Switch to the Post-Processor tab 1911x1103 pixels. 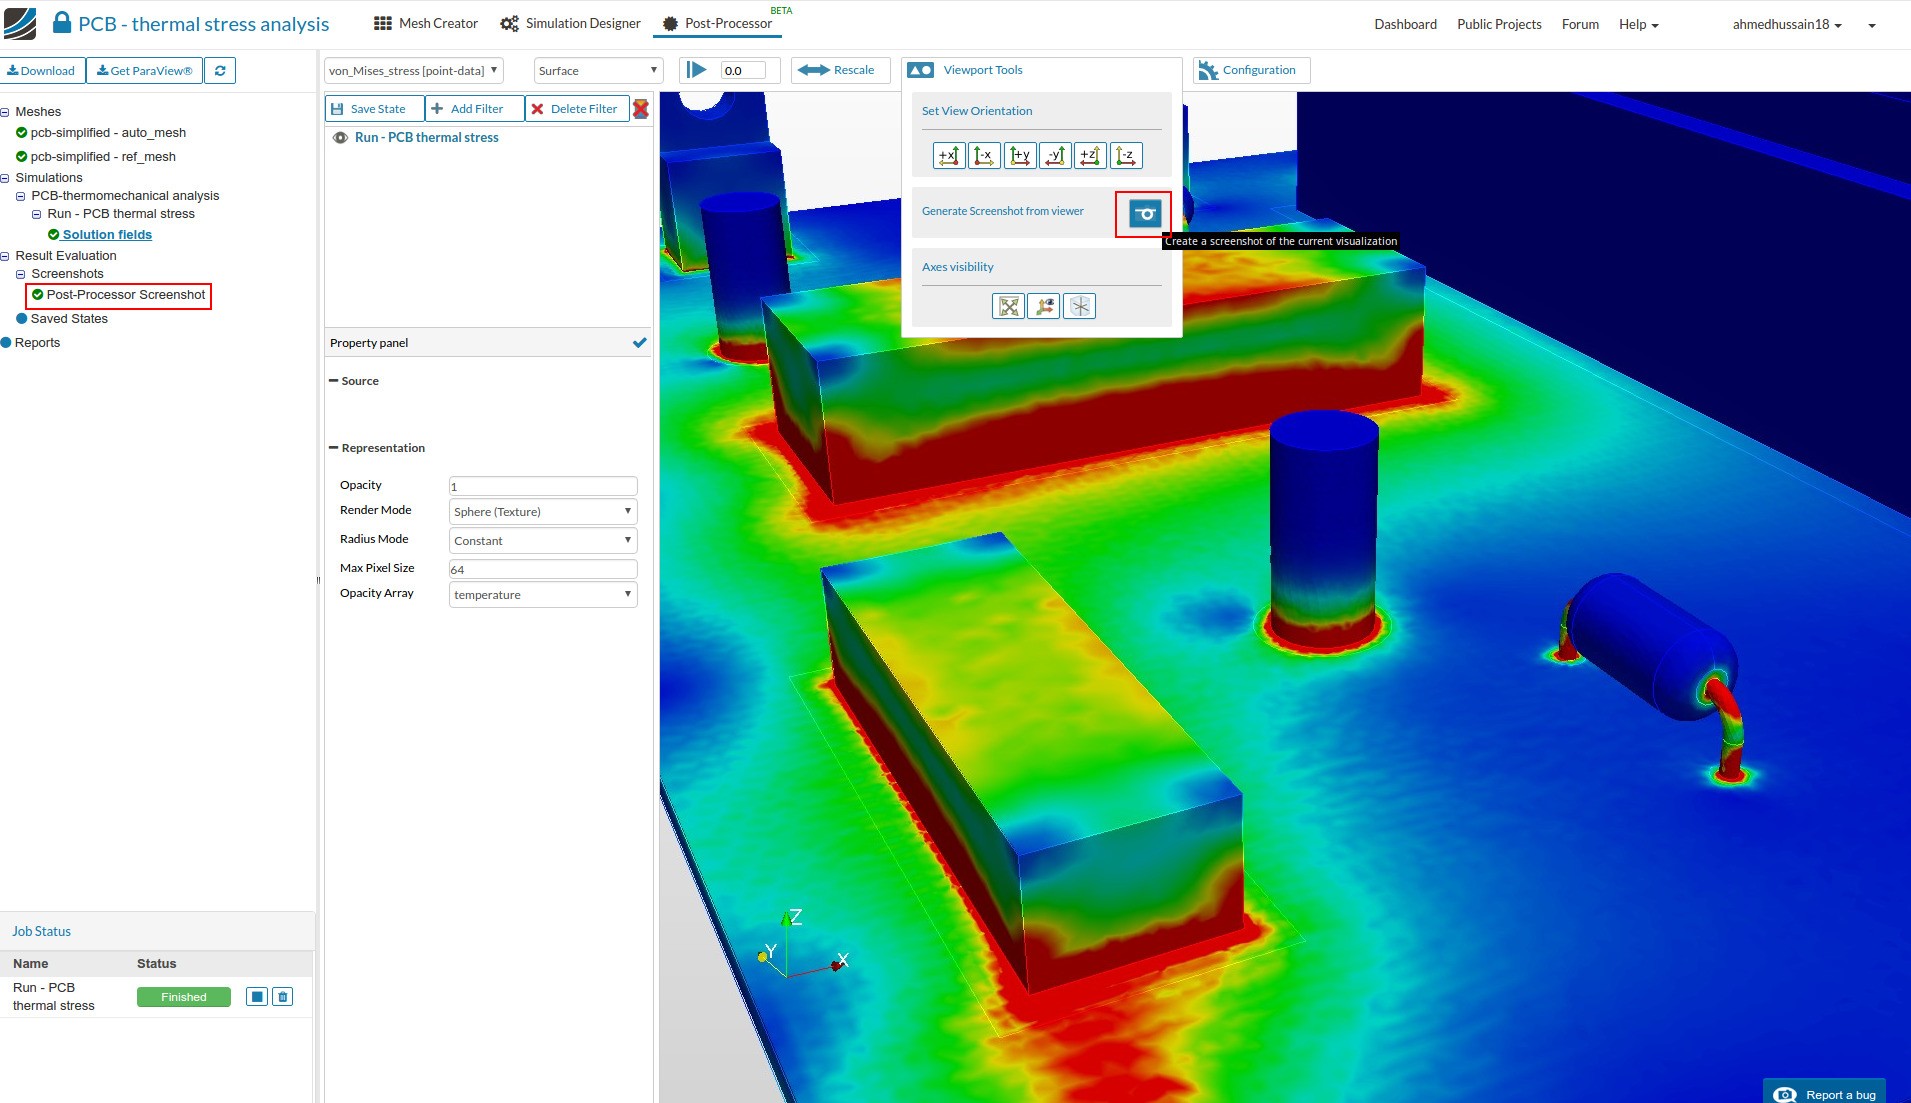pos(717,23)
